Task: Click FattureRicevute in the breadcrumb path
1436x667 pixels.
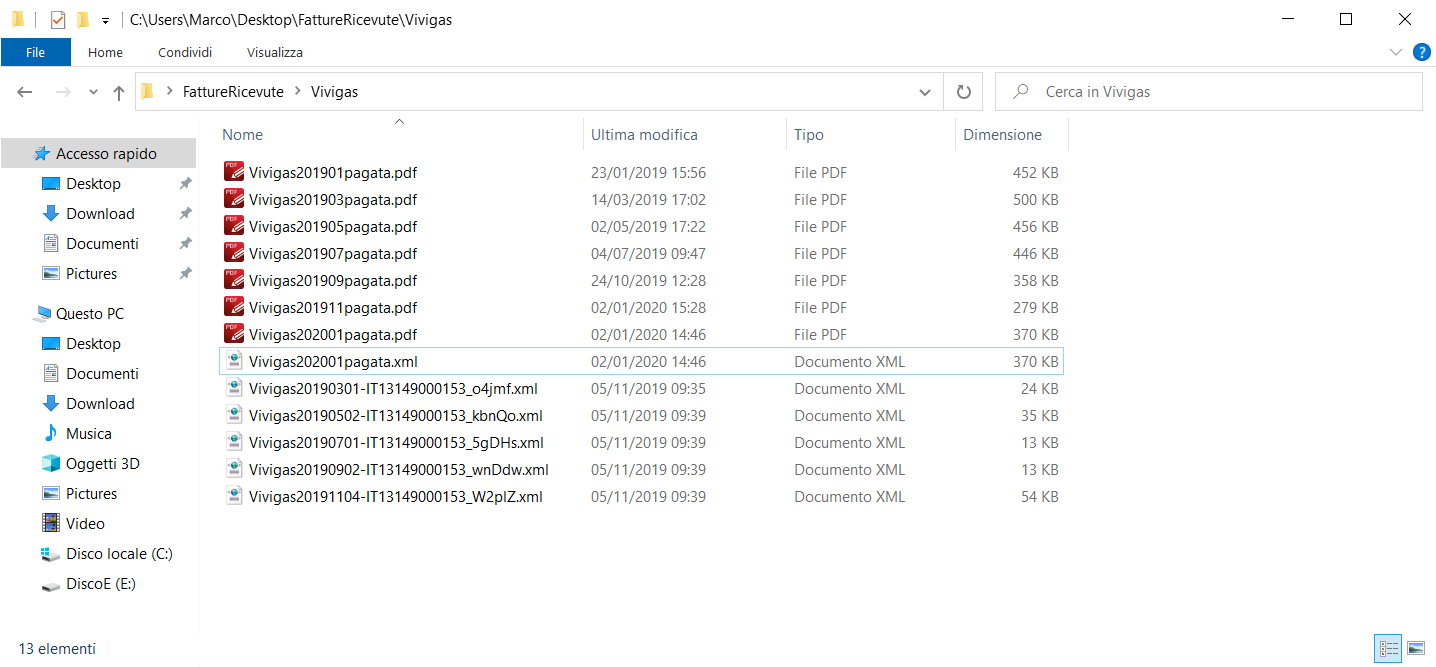Action: pos(233,92)
